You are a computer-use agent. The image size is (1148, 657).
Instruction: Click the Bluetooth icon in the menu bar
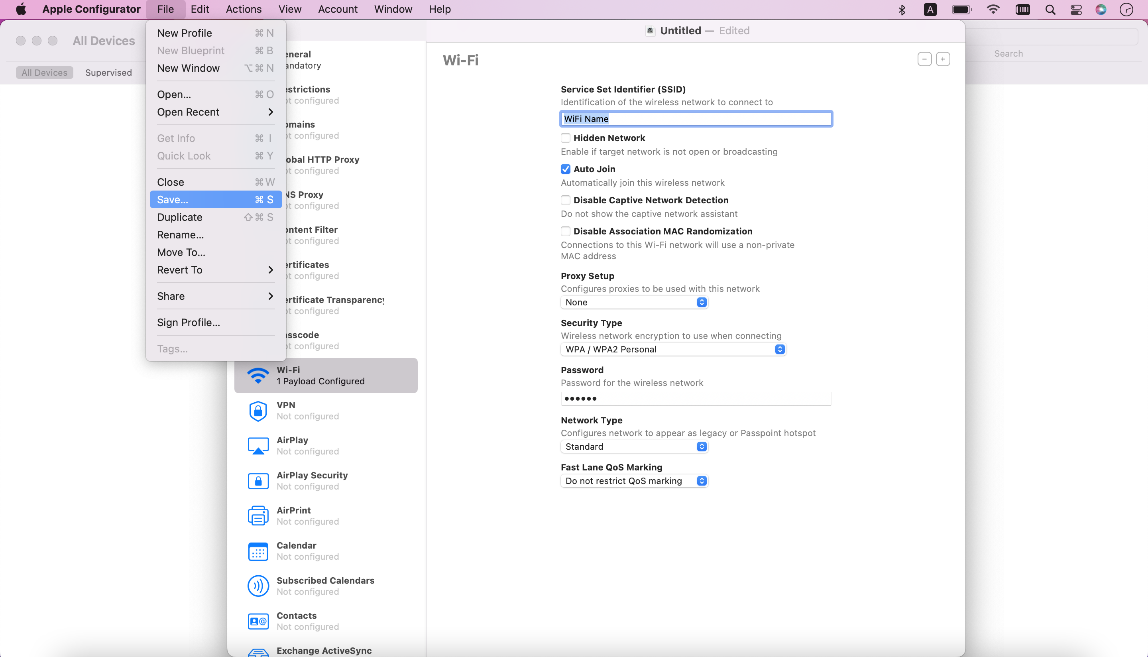click(x=902, y=10)
